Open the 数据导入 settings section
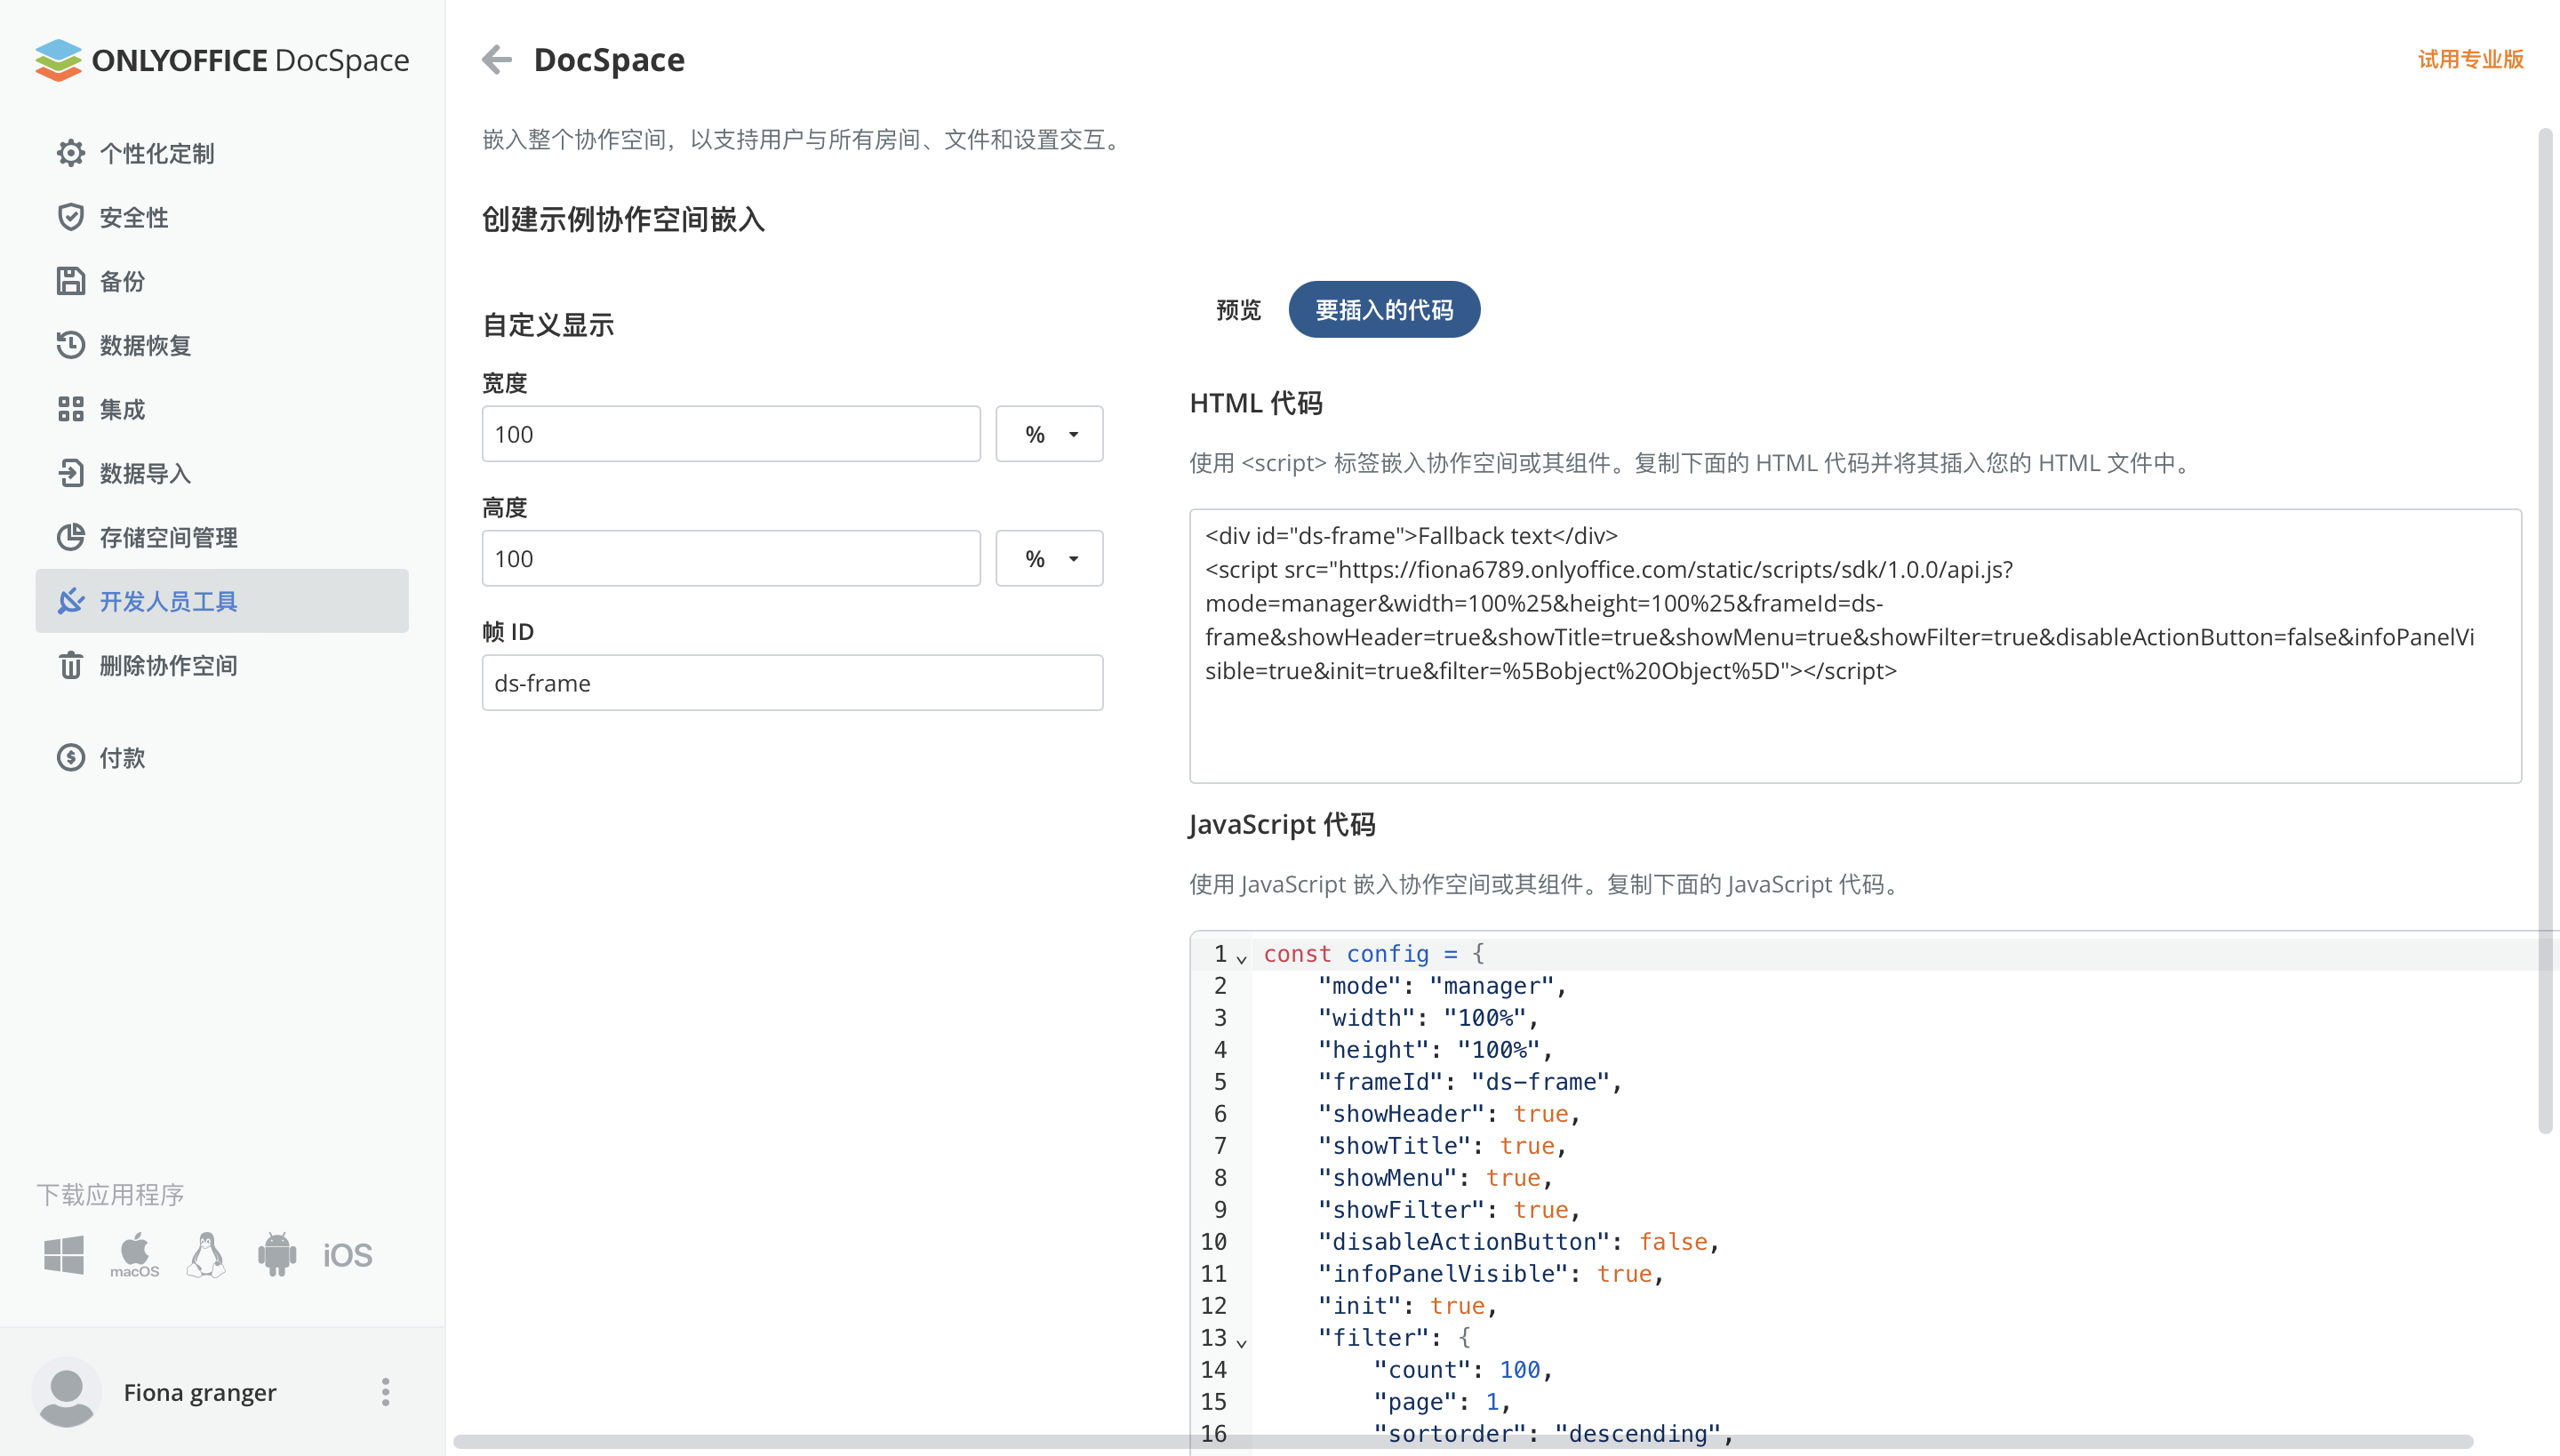The height and width of the screenshot is (1456, 2560). point(222,473)
